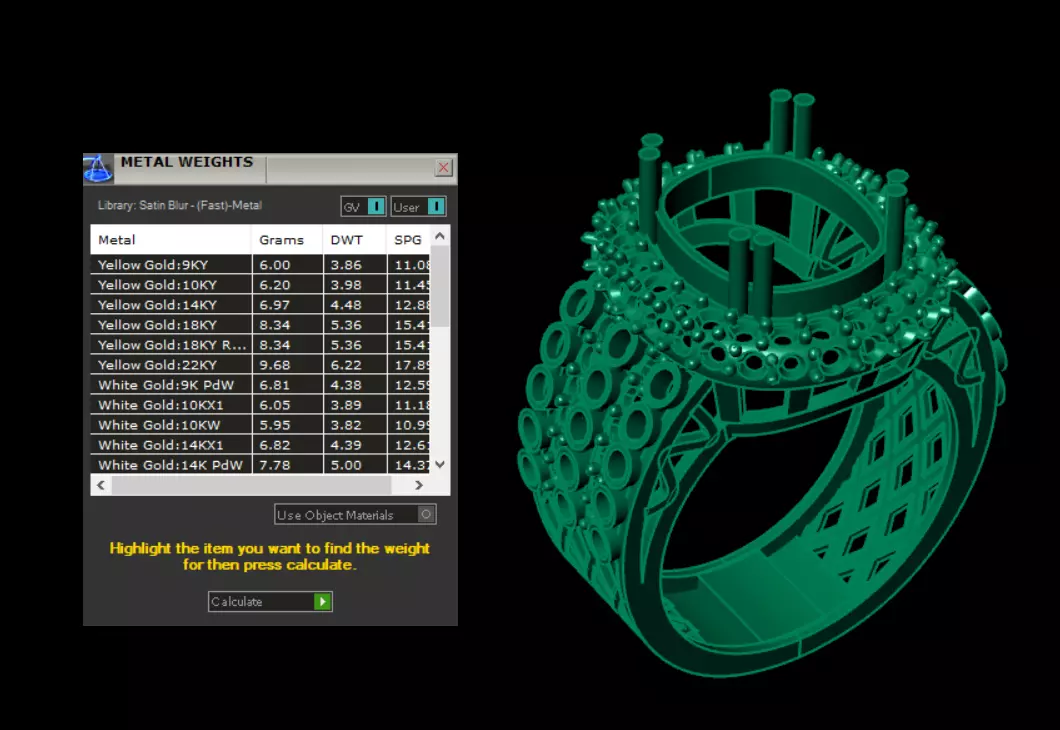Click the Library: Satin Blur label
1060x730 pixels.
click(180, 205)
